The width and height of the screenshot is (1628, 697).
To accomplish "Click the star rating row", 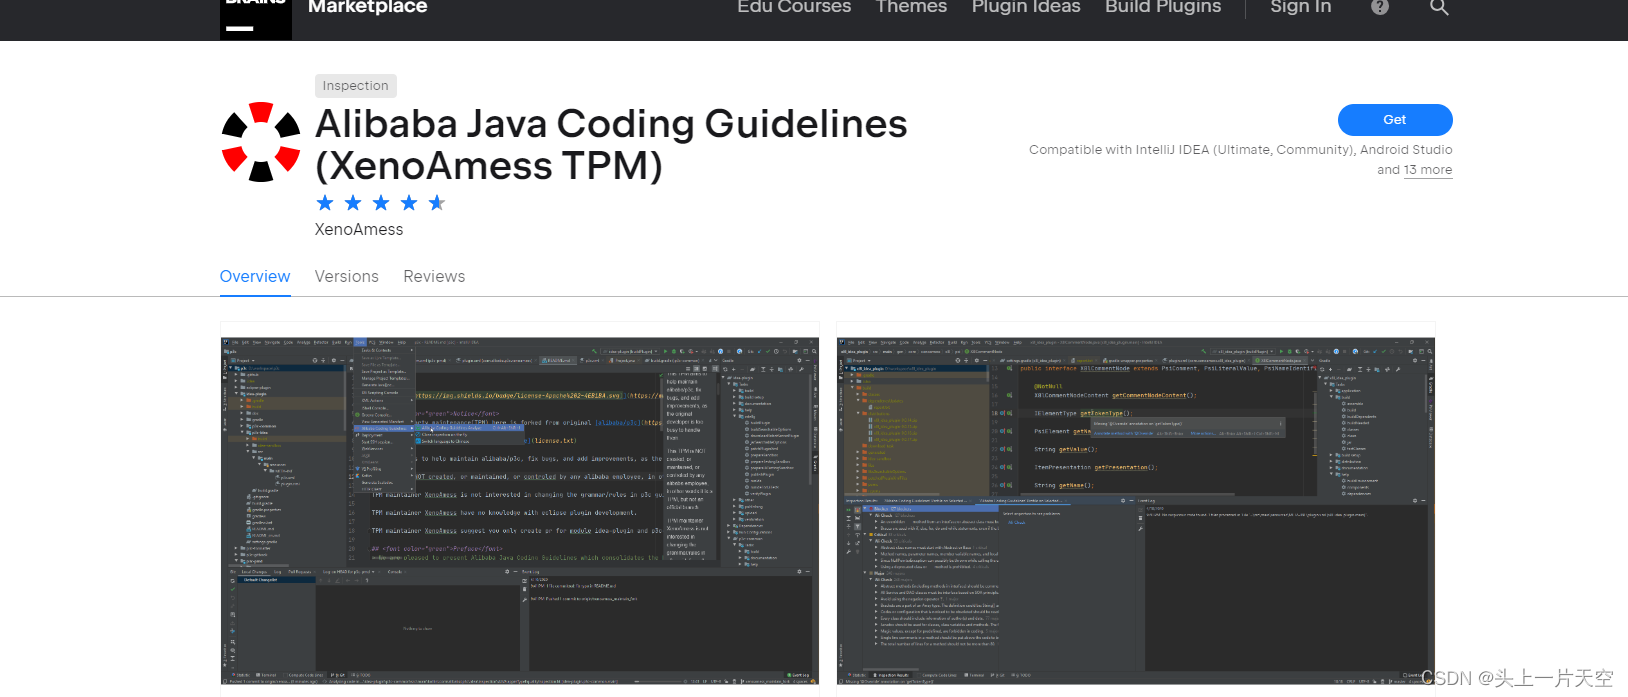I will click(380, 203).
